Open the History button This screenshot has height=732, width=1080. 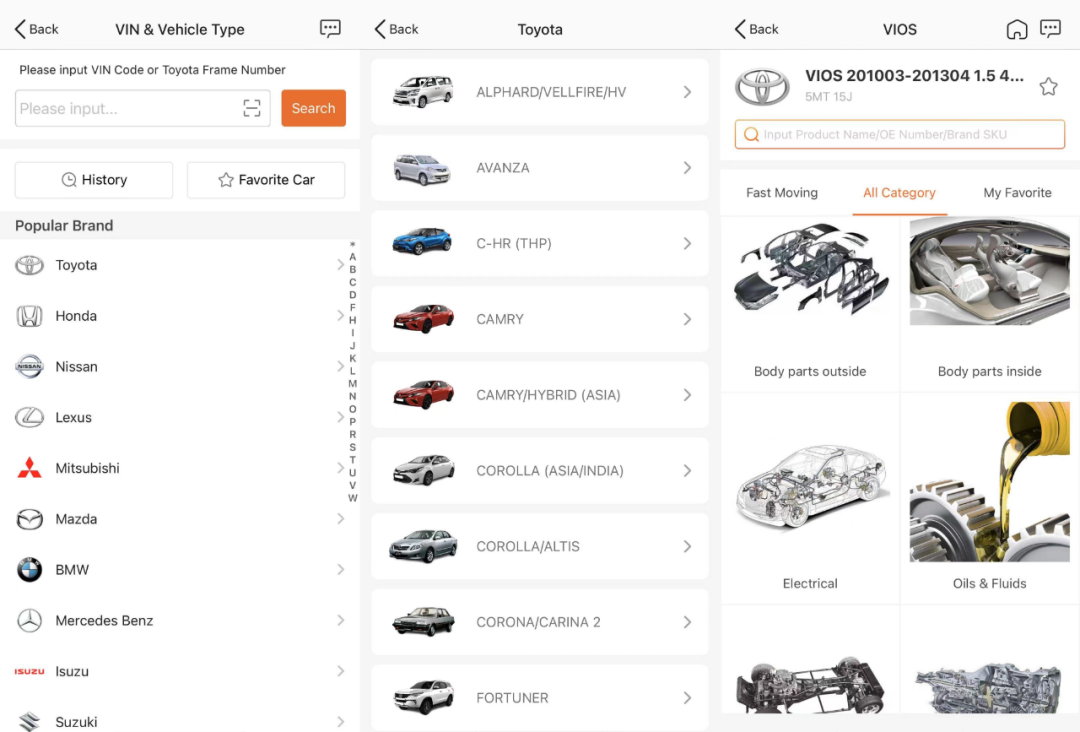pos(94,180)
